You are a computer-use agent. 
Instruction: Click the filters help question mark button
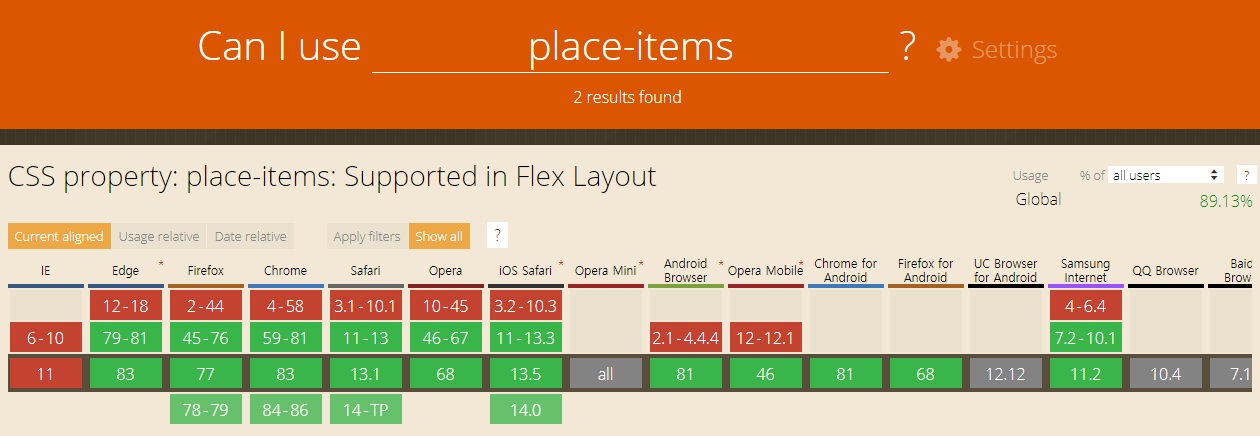click(497, 236)
